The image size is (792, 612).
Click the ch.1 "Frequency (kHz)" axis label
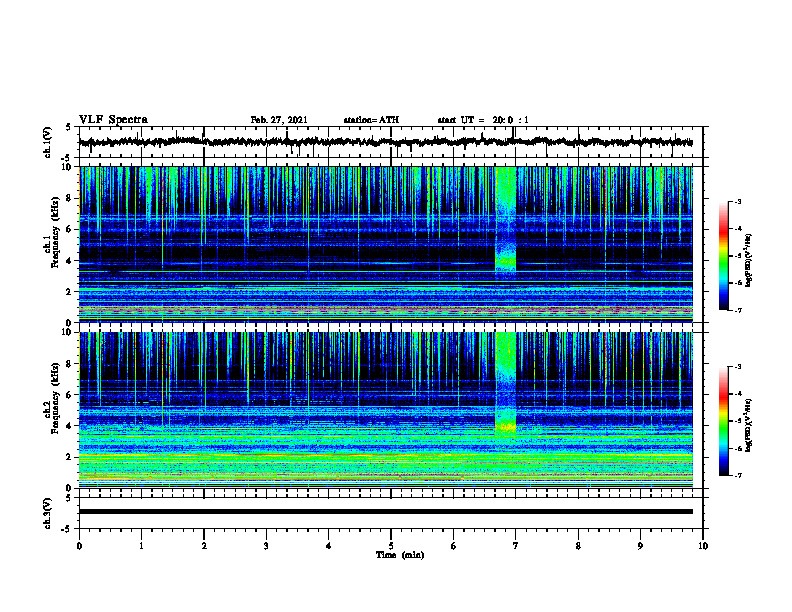click(x=55, y=232)
